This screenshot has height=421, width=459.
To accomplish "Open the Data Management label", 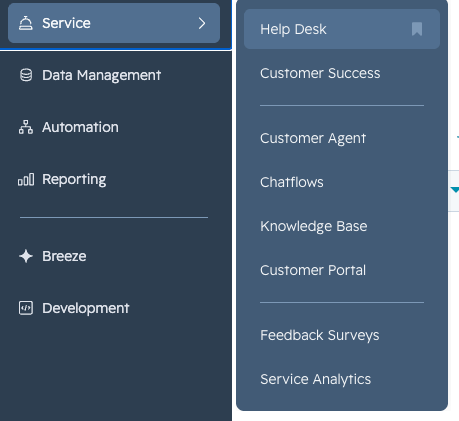I will 101,75.
